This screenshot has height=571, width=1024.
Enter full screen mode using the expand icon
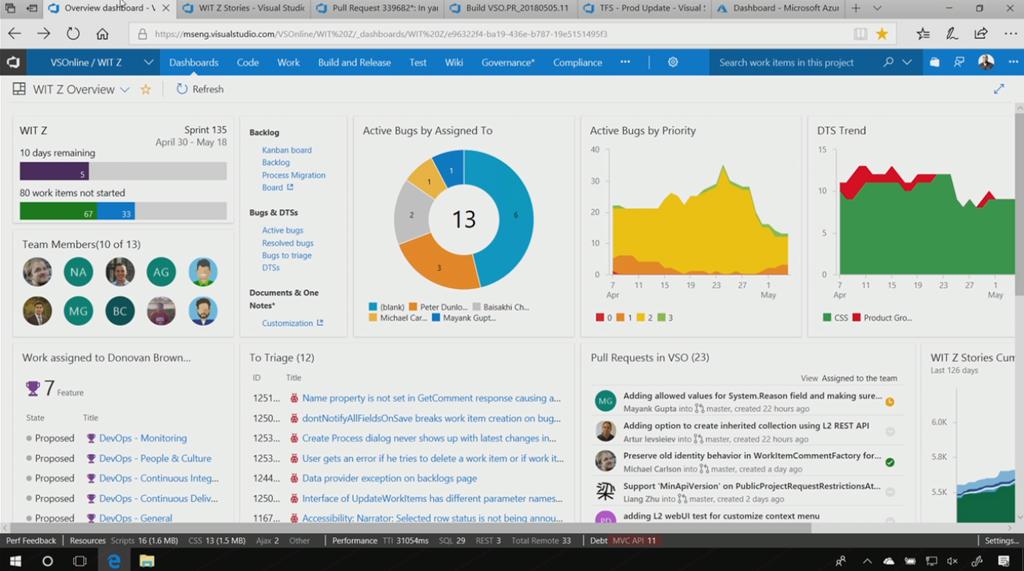click(998, 89)
